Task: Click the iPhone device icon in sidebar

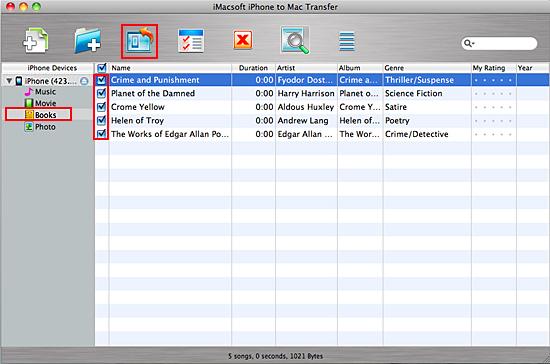Action: [x=19, y=81]
